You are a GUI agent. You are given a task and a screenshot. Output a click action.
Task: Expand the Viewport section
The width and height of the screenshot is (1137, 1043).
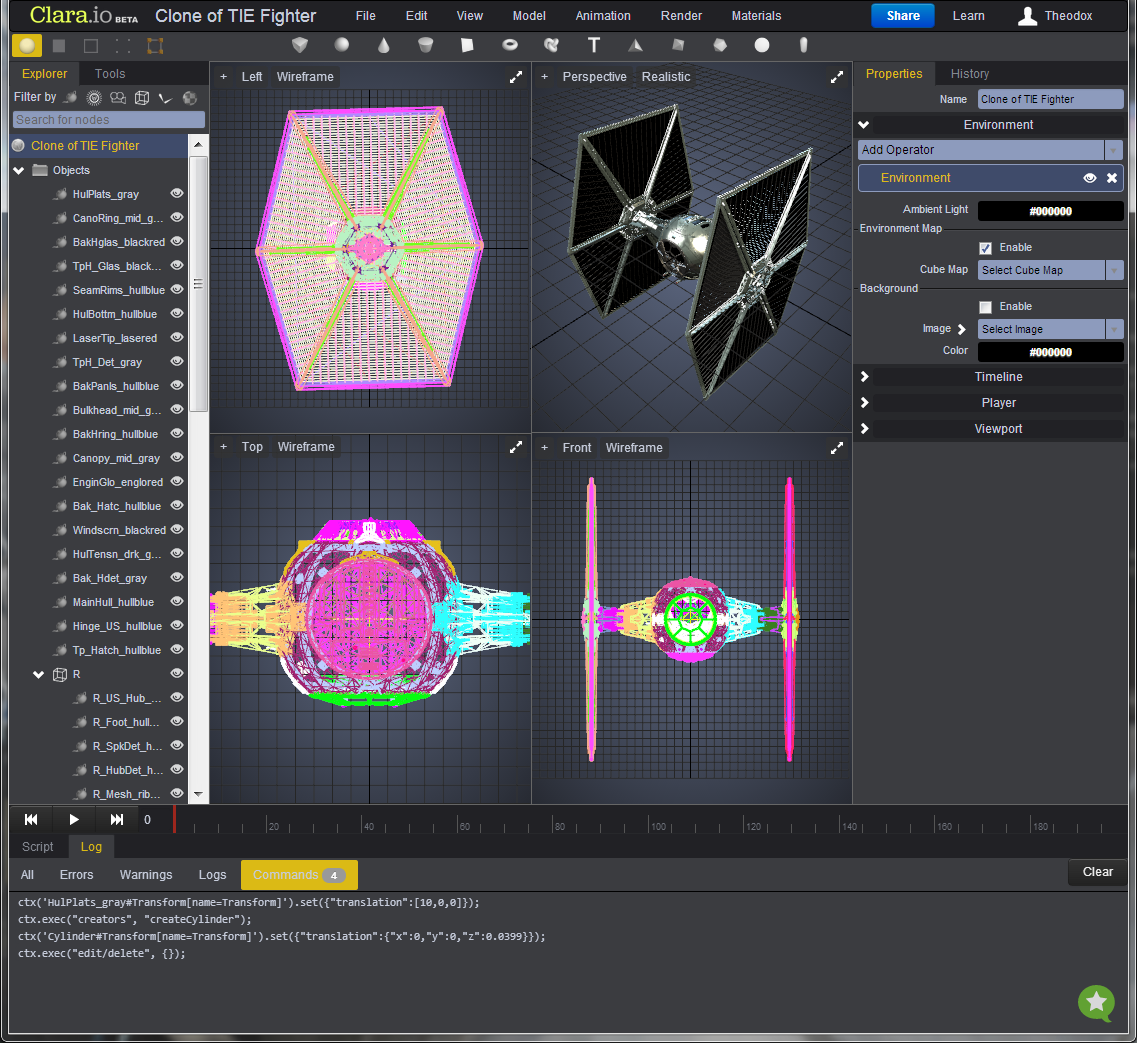(x=864, y=429)
